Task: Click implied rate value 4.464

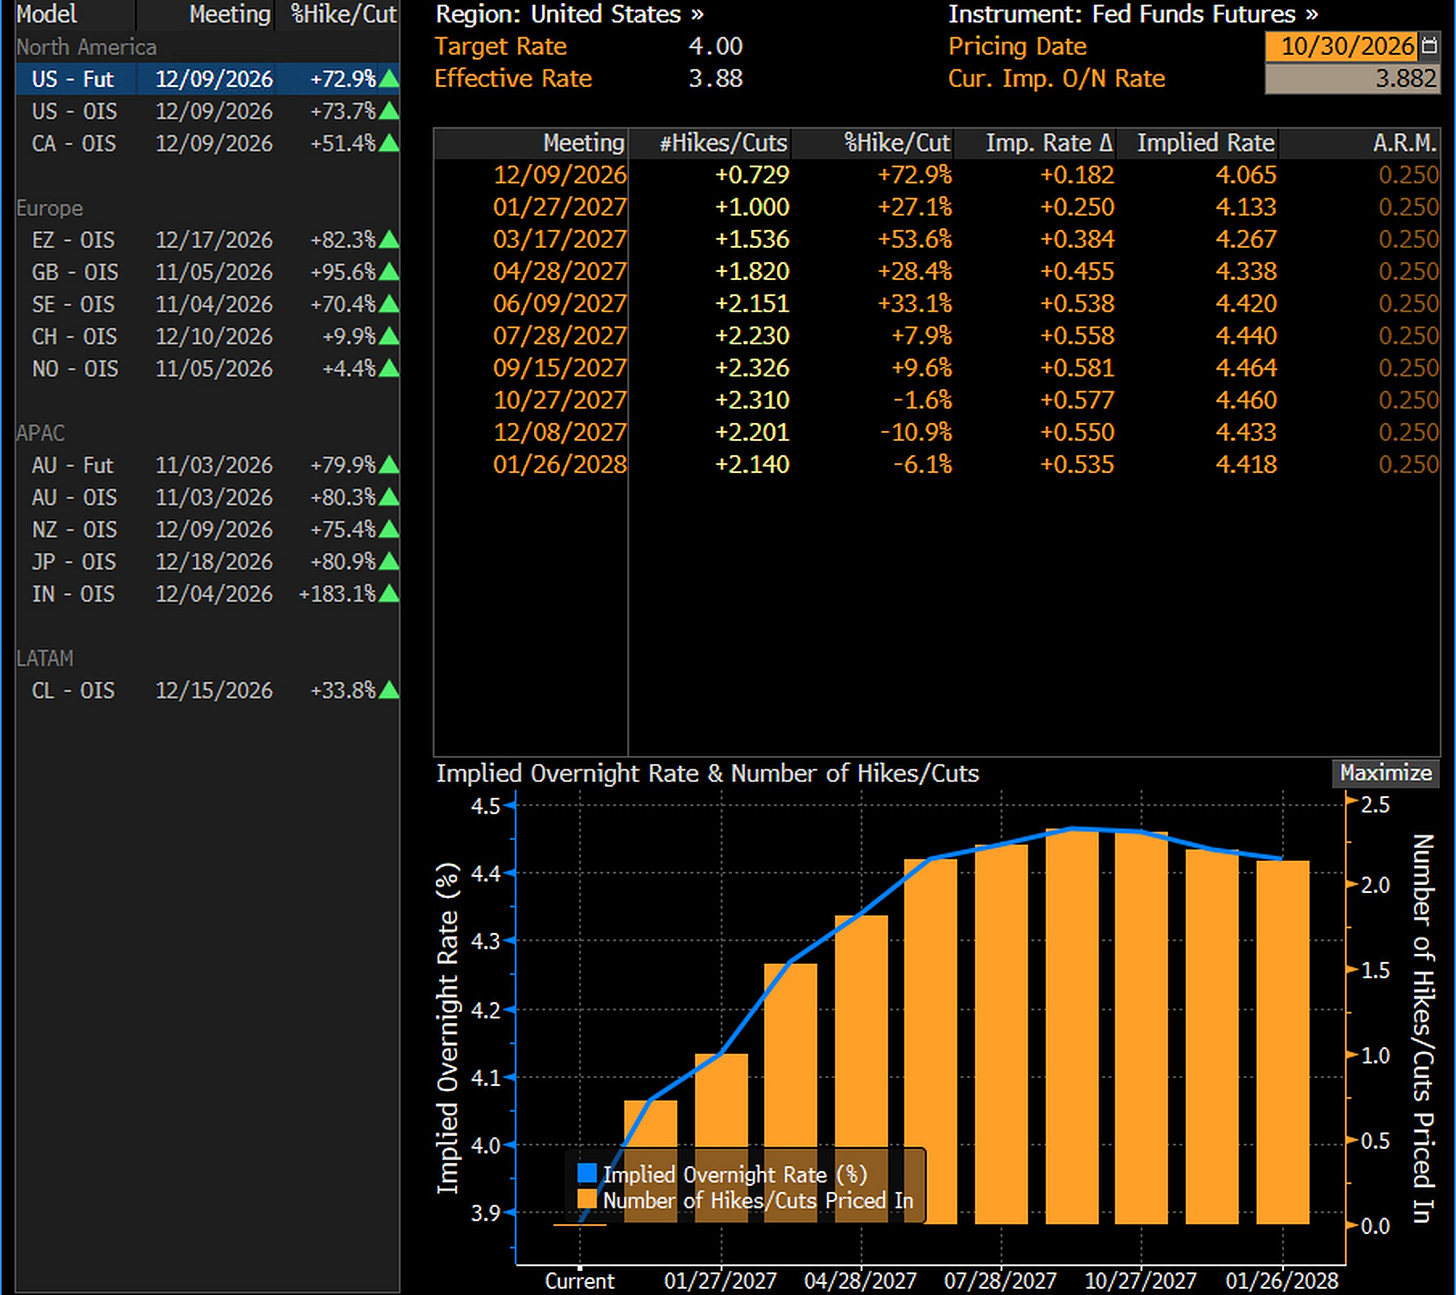Action: point(1246,368)
